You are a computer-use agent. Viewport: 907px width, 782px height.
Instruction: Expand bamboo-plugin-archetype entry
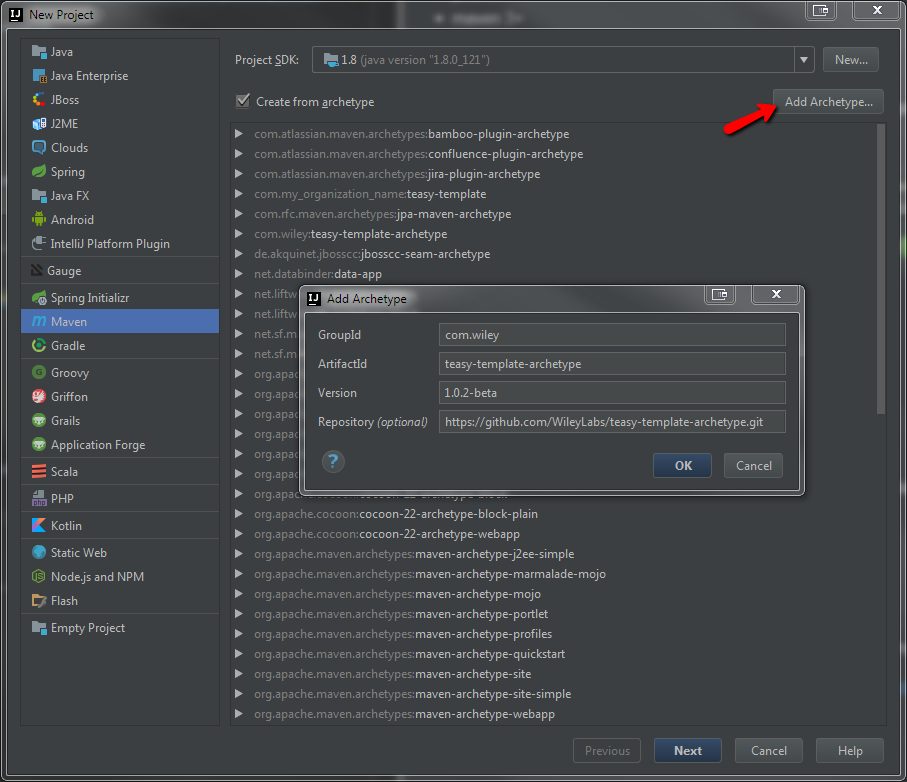click(x=238, y=134)
